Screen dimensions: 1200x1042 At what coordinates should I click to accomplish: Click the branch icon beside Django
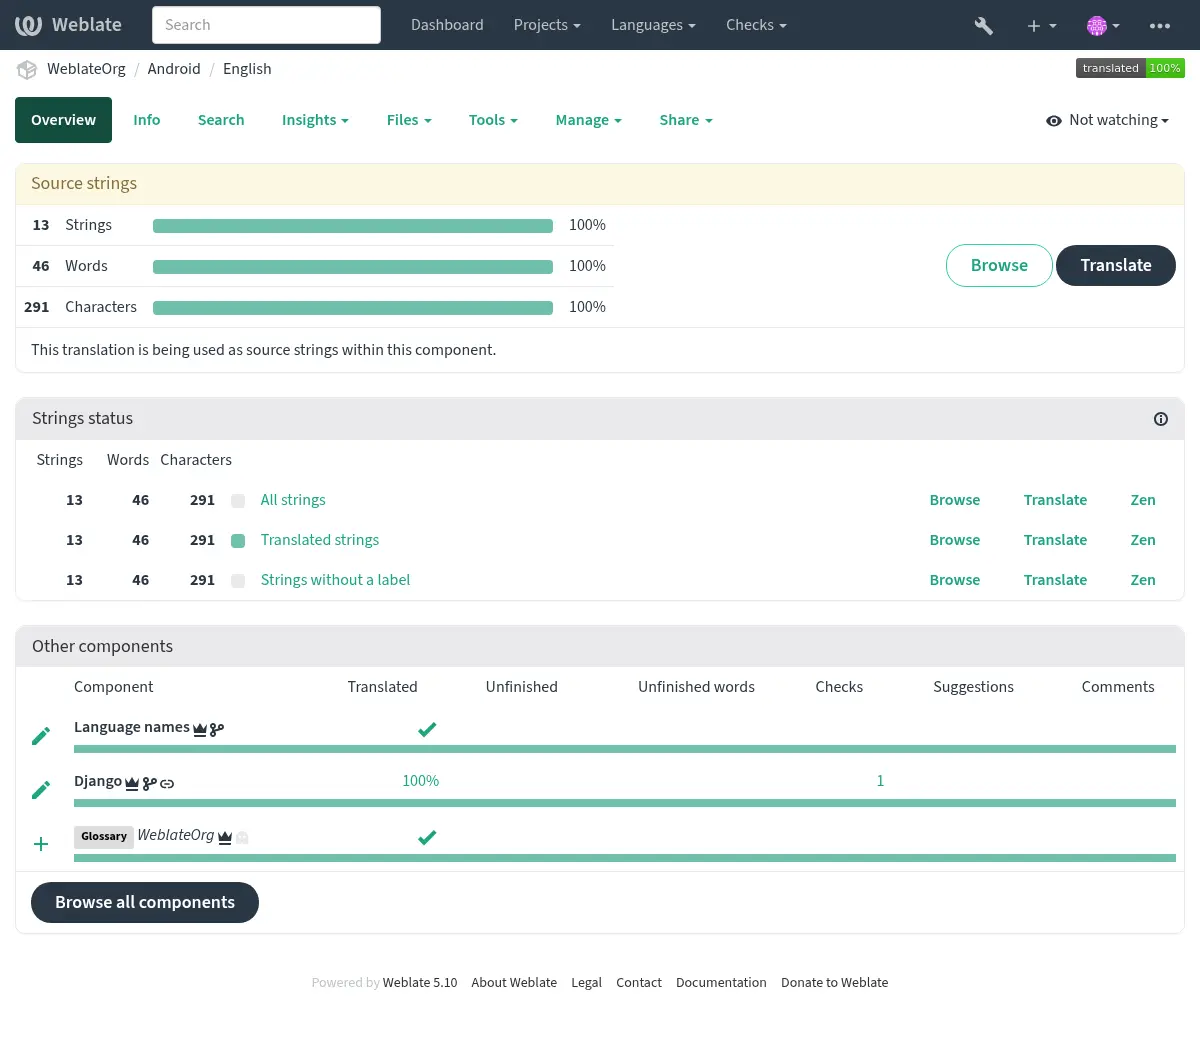tap(149, 784)
